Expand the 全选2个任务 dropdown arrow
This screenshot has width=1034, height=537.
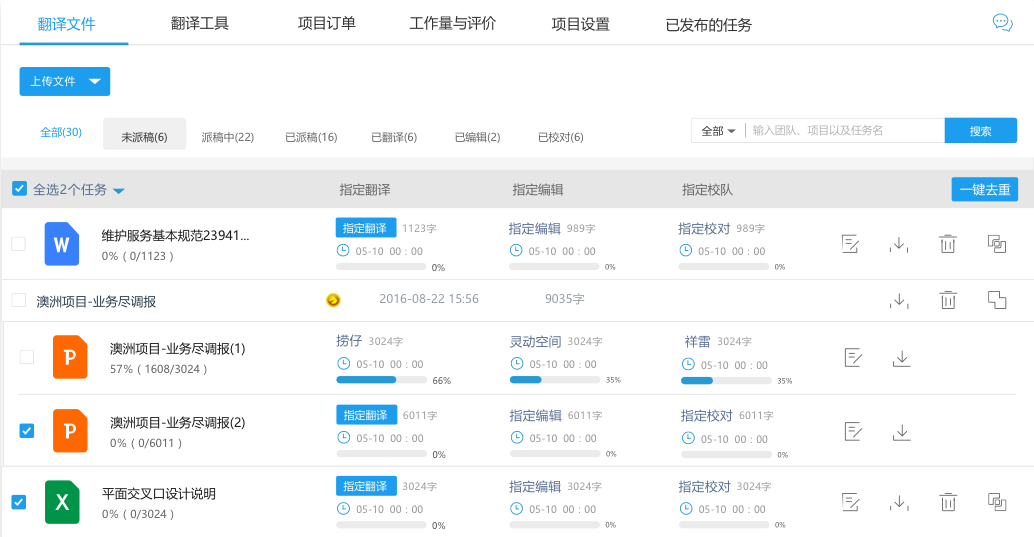(118, 190)
